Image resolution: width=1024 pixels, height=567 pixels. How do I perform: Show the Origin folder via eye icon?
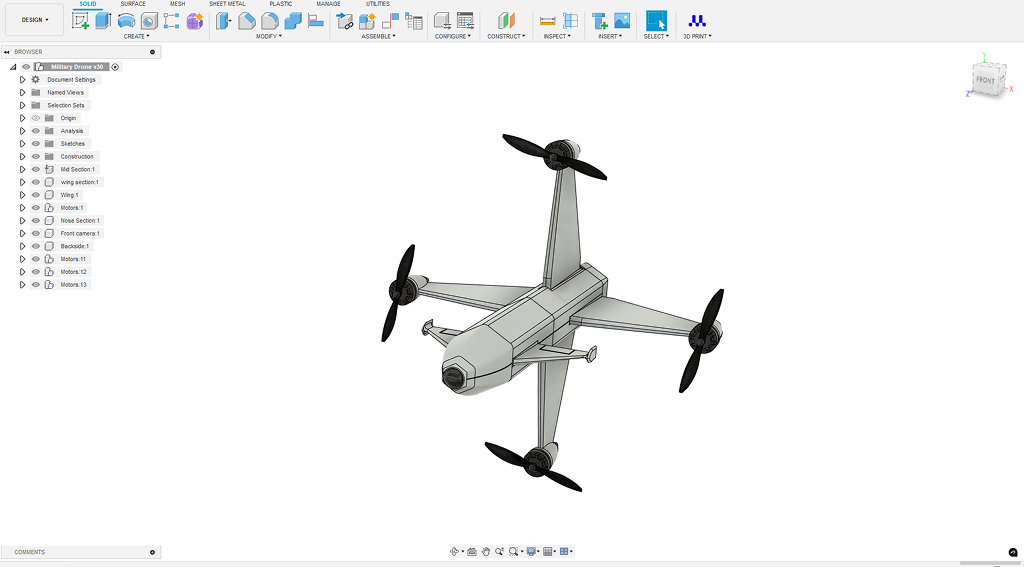pos(36,118)
